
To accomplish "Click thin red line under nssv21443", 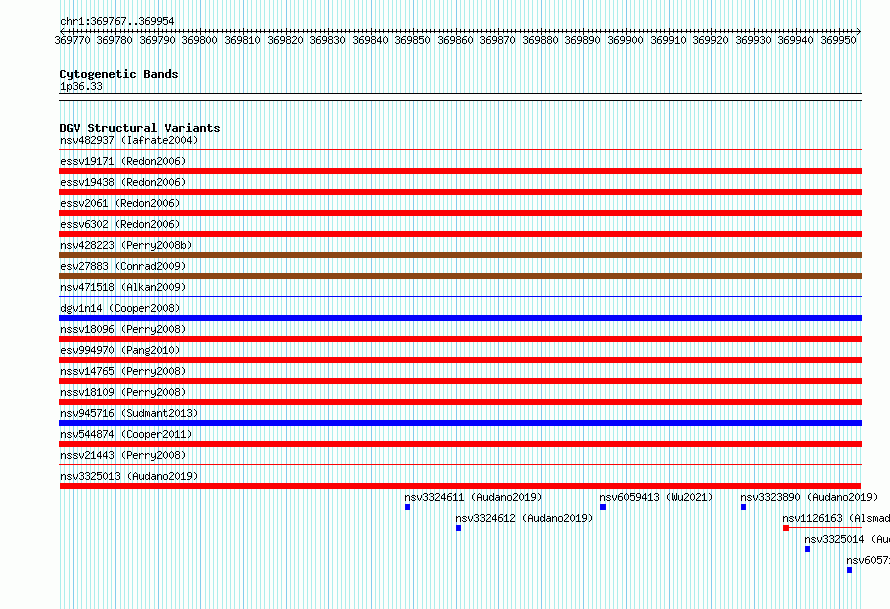I will (460, 464).
